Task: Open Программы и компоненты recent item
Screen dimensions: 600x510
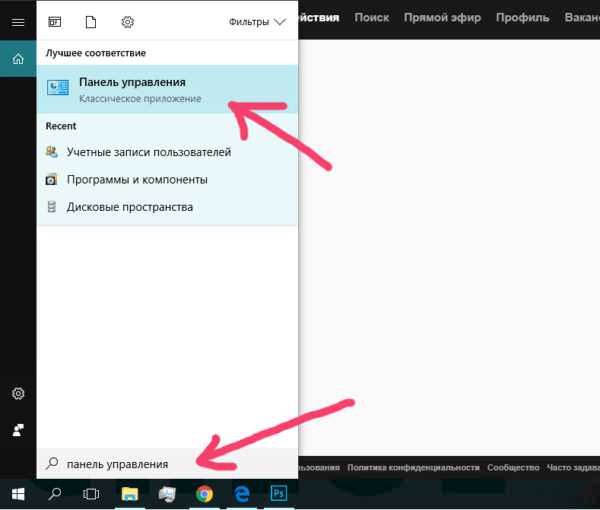Action: click(x=167, y=179)
